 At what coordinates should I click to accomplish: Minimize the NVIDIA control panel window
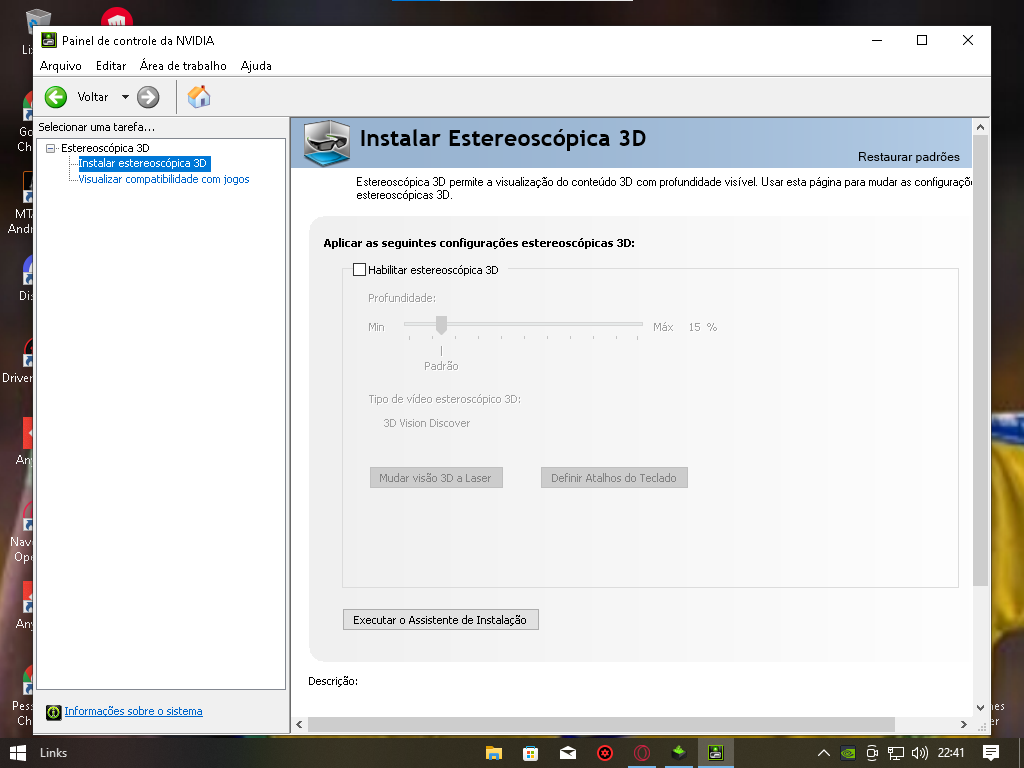coord(877,40)
